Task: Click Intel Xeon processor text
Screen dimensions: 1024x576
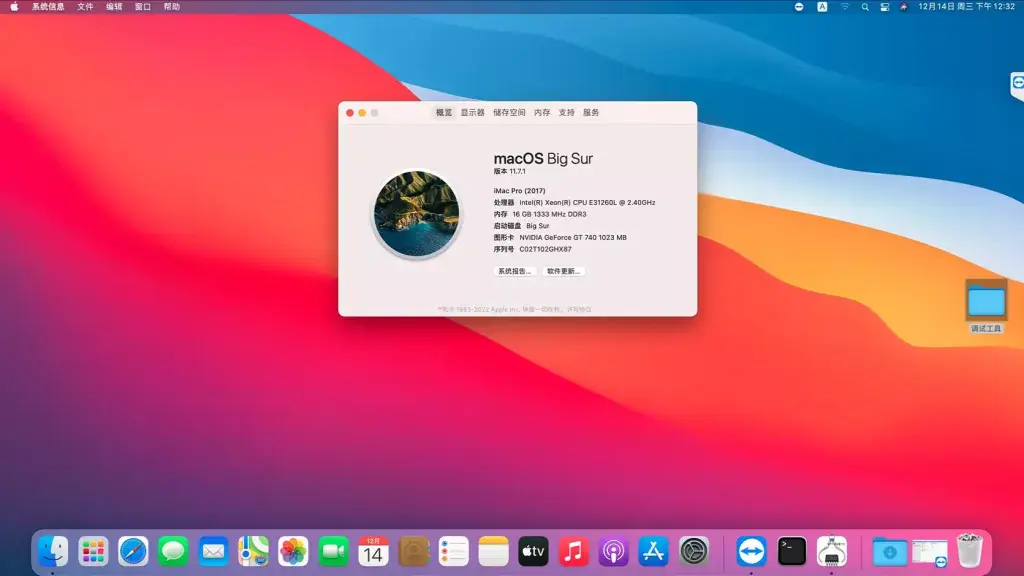Action: click(587, 202)
